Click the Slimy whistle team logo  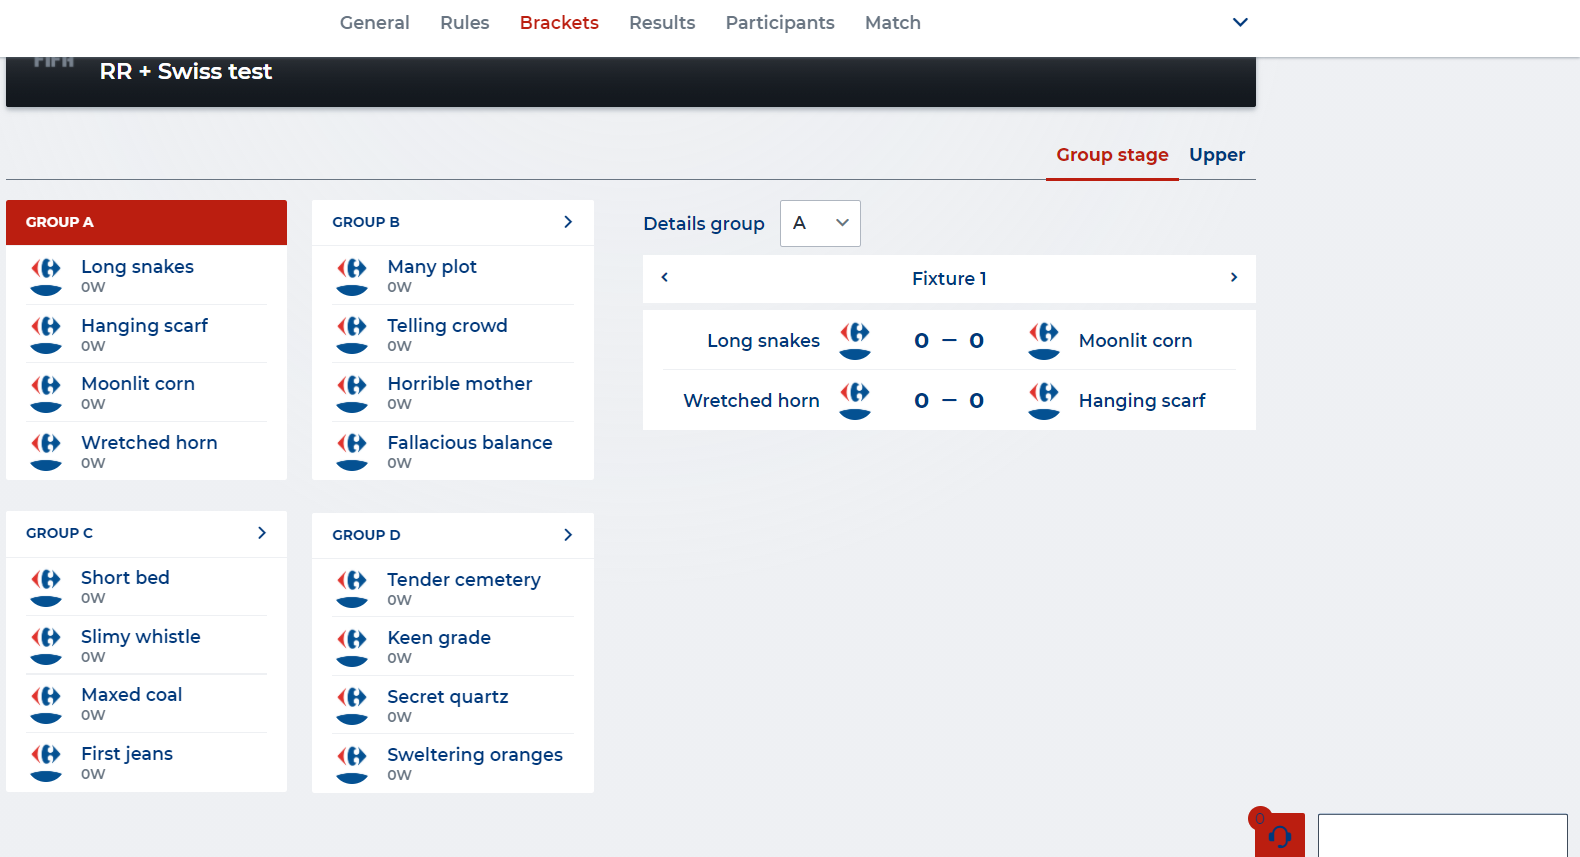tap(46, 646)
